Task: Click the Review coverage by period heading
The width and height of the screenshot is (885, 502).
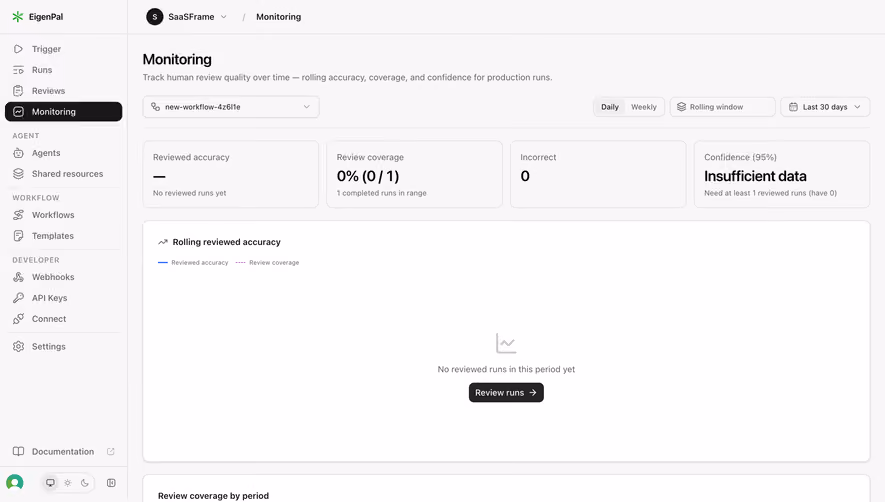Action: (213, 496)
